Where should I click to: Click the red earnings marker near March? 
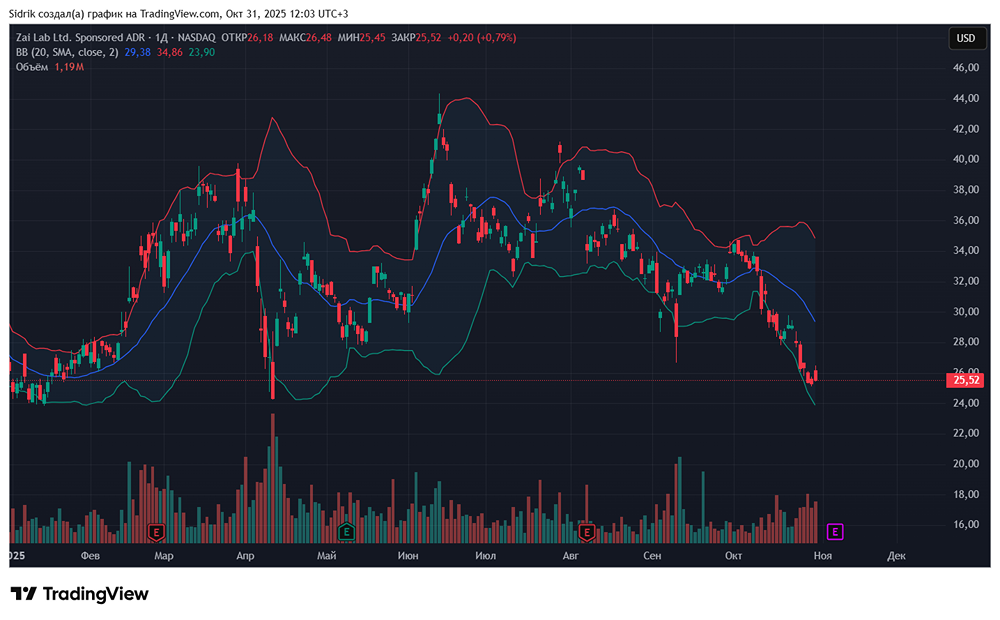156,531
